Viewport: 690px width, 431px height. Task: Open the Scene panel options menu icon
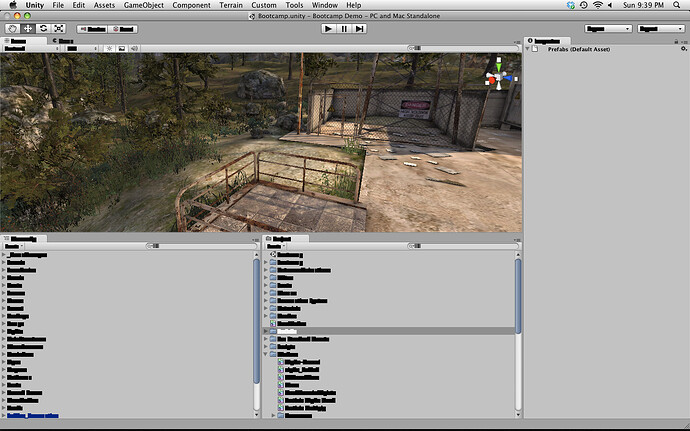(517, 42)
